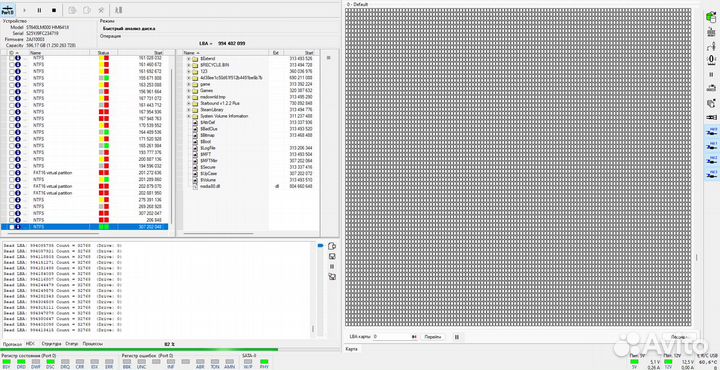This screenshot has height=370, width=720.
Task: Expand the Starbound v1.2.2 Rus folder
Action: pos(188,103)
